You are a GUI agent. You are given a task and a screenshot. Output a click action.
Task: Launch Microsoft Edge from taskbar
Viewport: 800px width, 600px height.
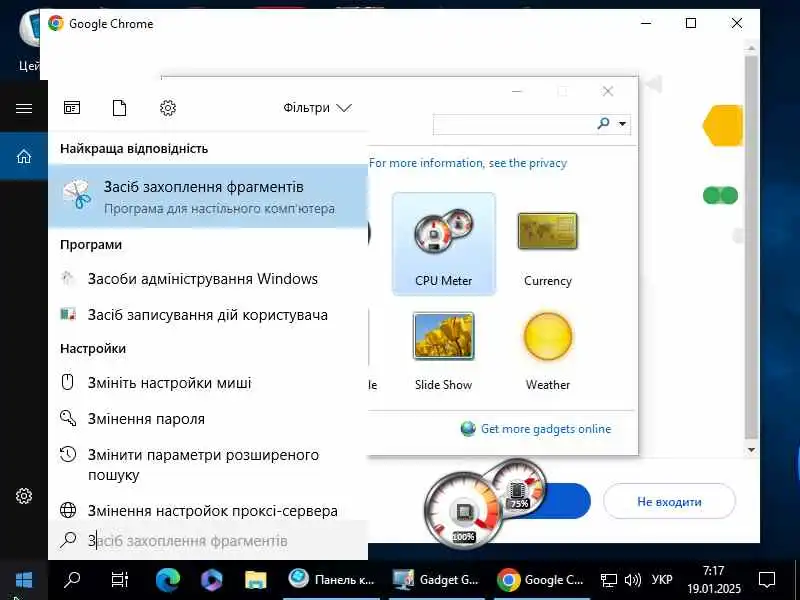pyautogui.click(x=167, y=580)
